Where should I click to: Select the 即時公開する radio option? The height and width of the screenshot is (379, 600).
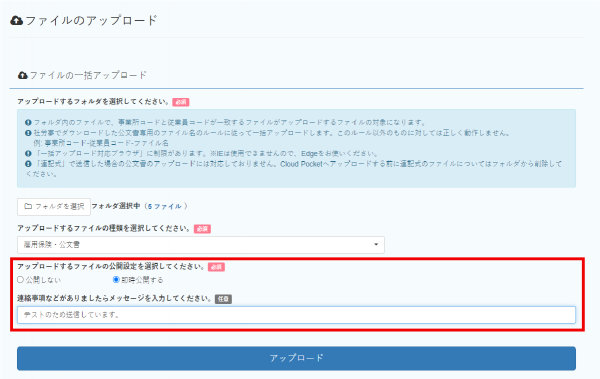[116, 280]
